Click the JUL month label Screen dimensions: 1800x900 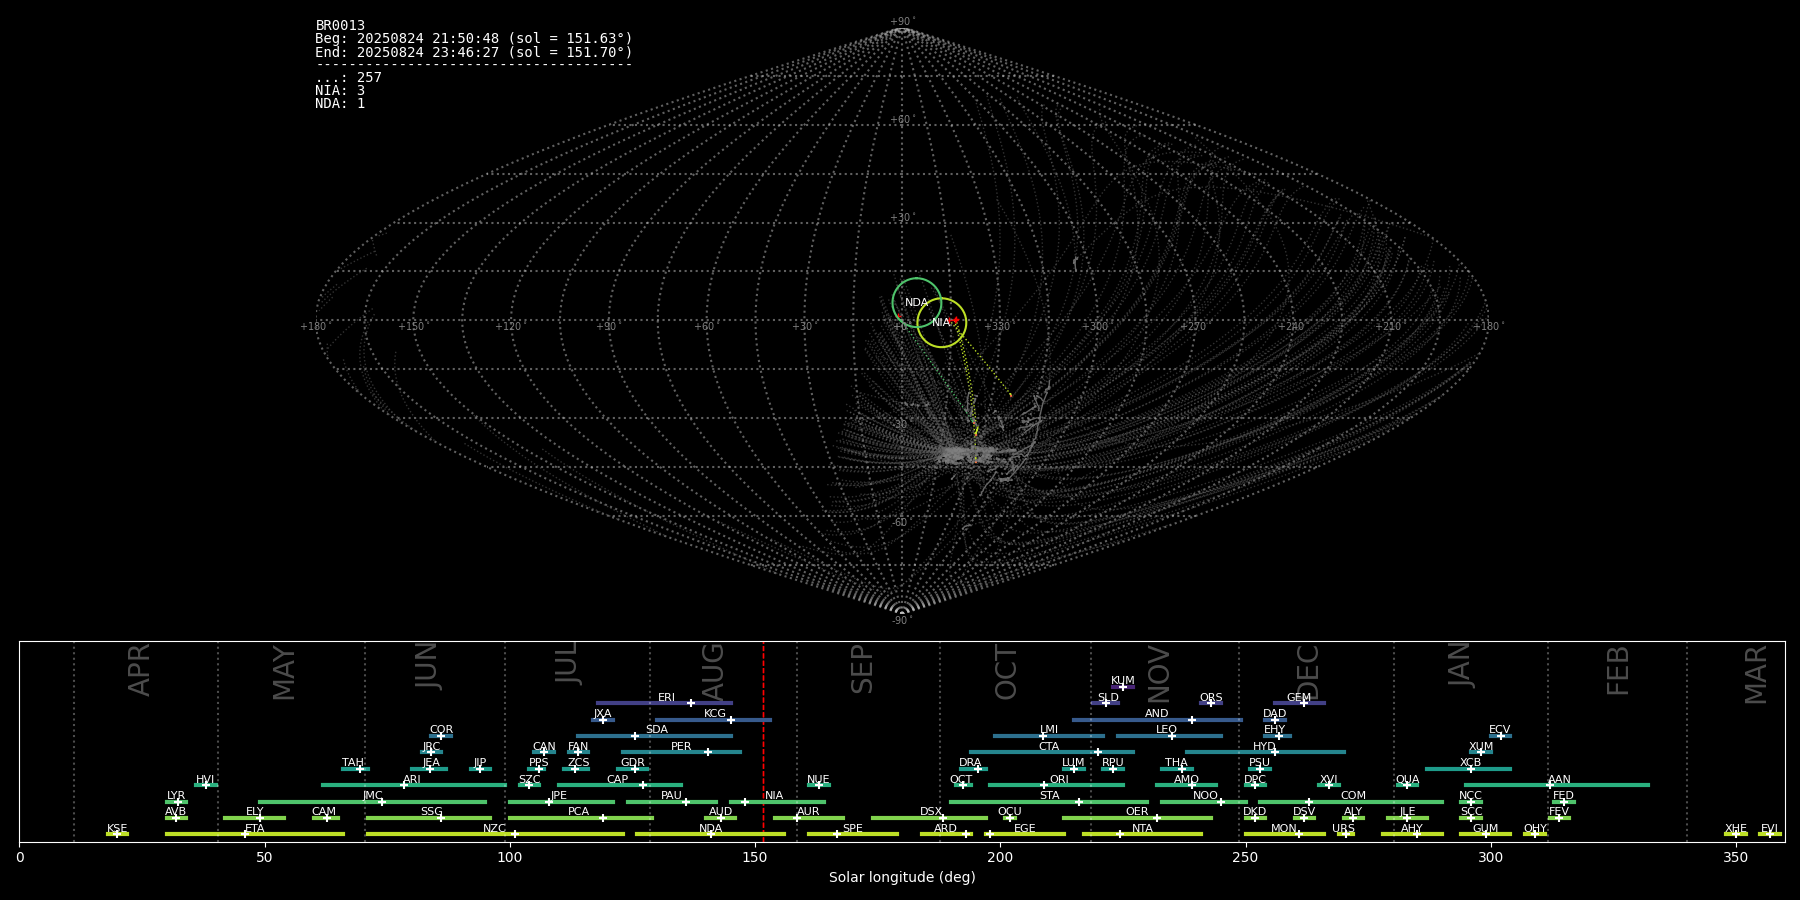point(567,663)
